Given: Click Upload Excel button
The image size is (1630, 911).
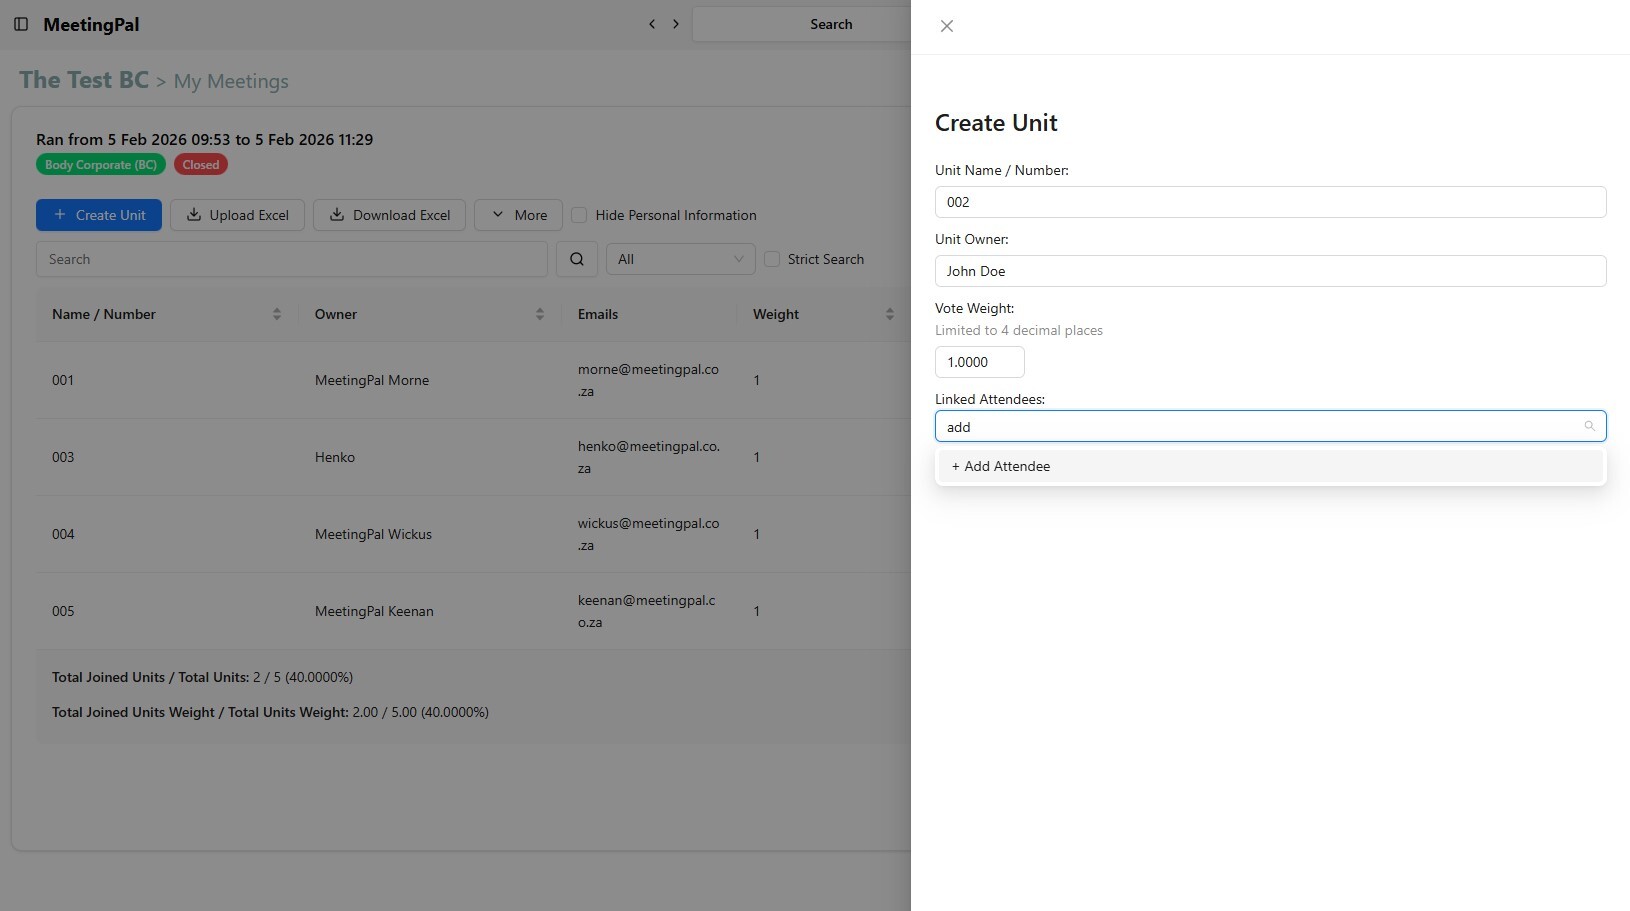Looking at the screenshot, I should tap(237, 215).
